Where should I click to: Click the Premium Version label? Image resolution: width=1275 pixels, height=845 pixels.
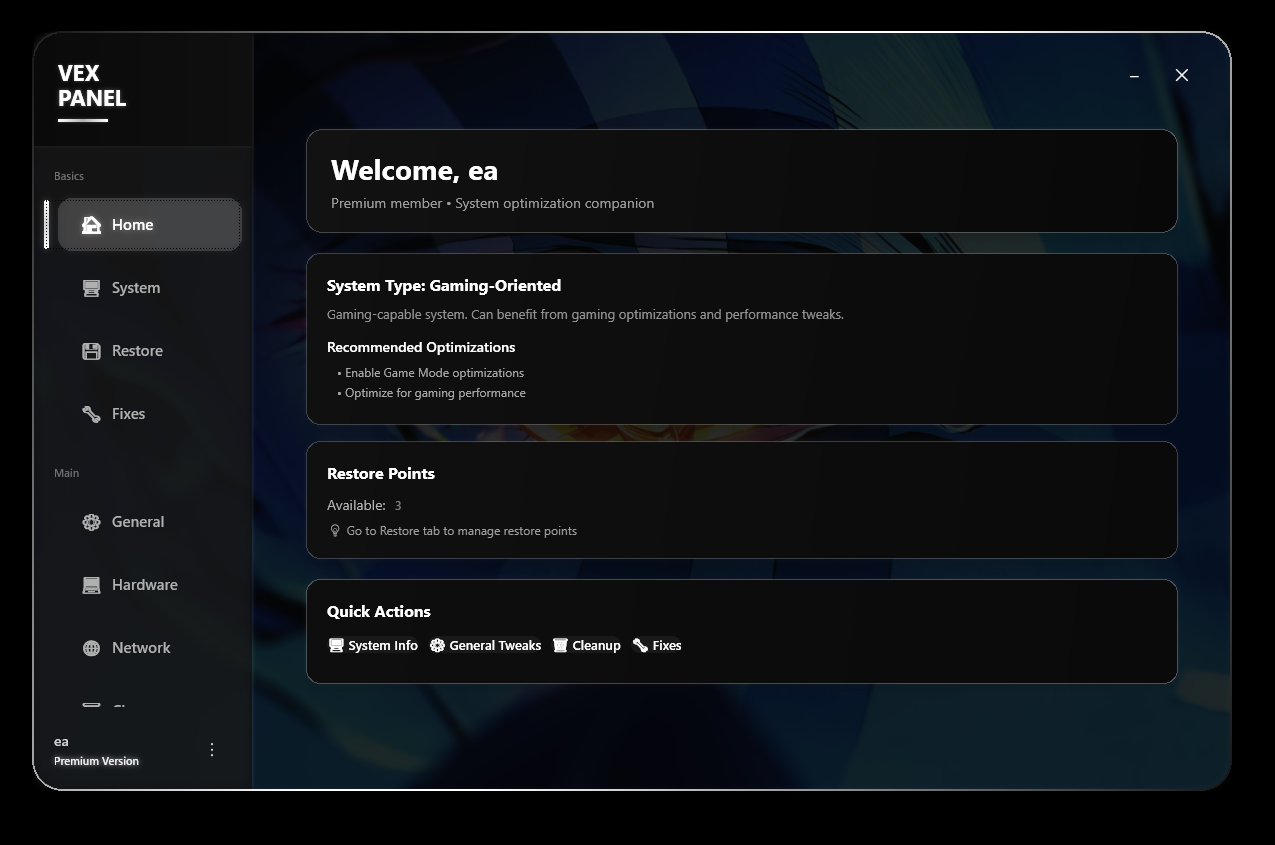point(96,760)
